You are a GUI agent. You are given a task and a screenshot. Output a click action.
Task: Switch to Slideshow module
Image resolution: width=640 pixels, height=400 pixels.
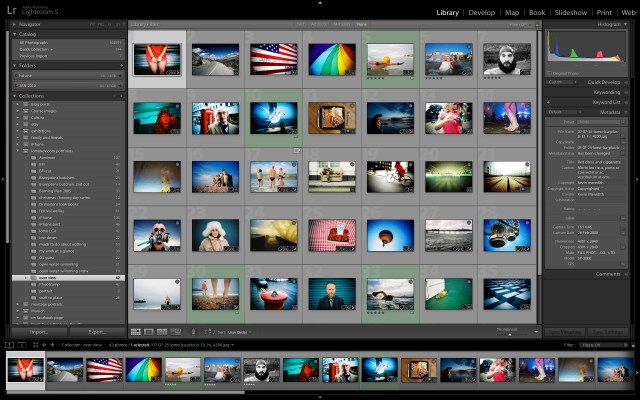click(571, 13)
